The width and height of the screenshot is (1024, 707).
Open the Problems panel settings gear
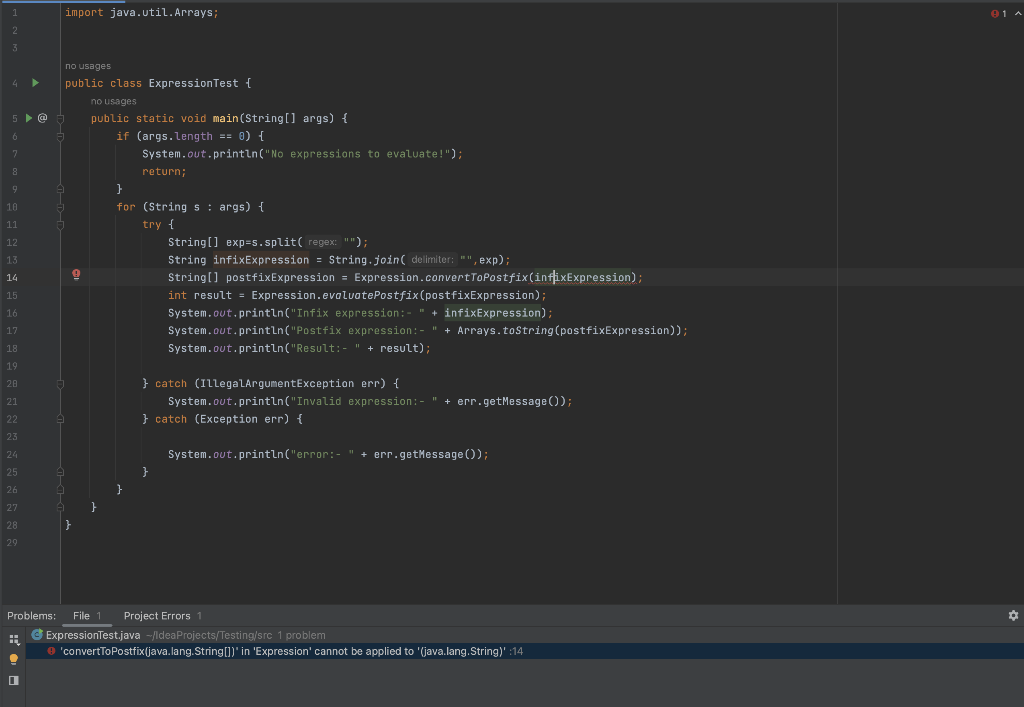(x=1013, y=616)
